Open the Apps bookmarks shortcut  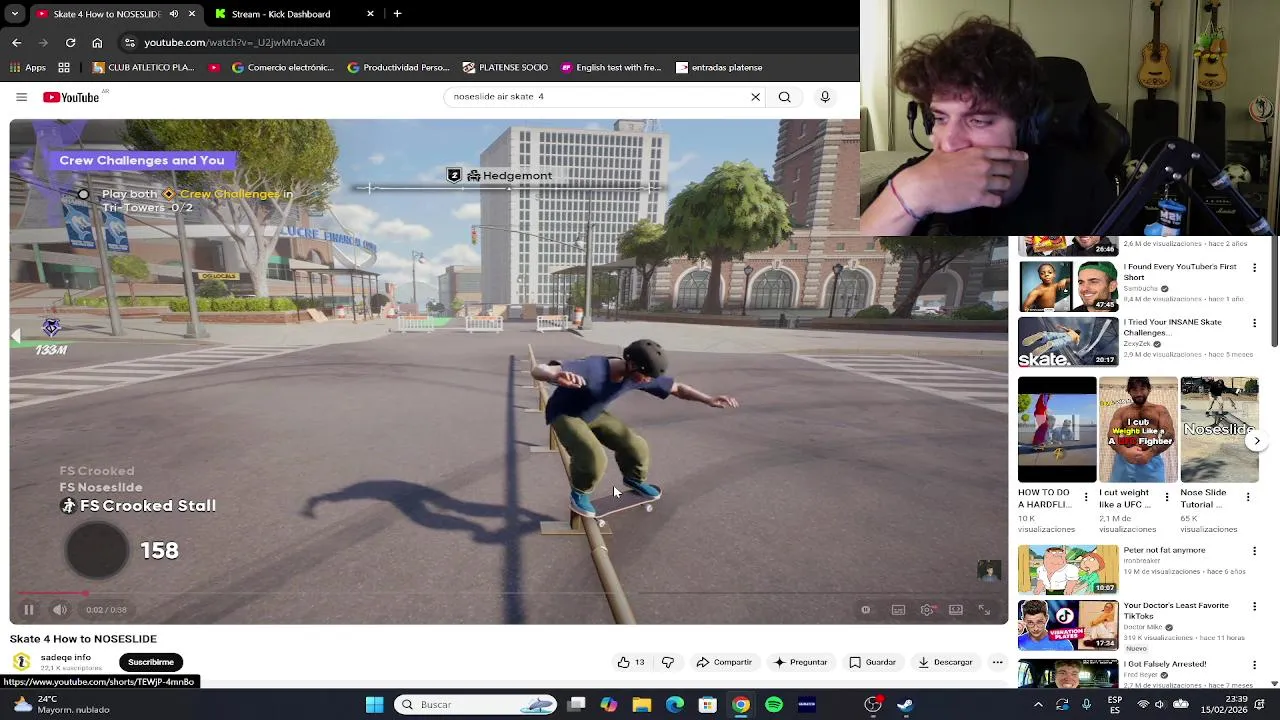click(x=28, y=68)
